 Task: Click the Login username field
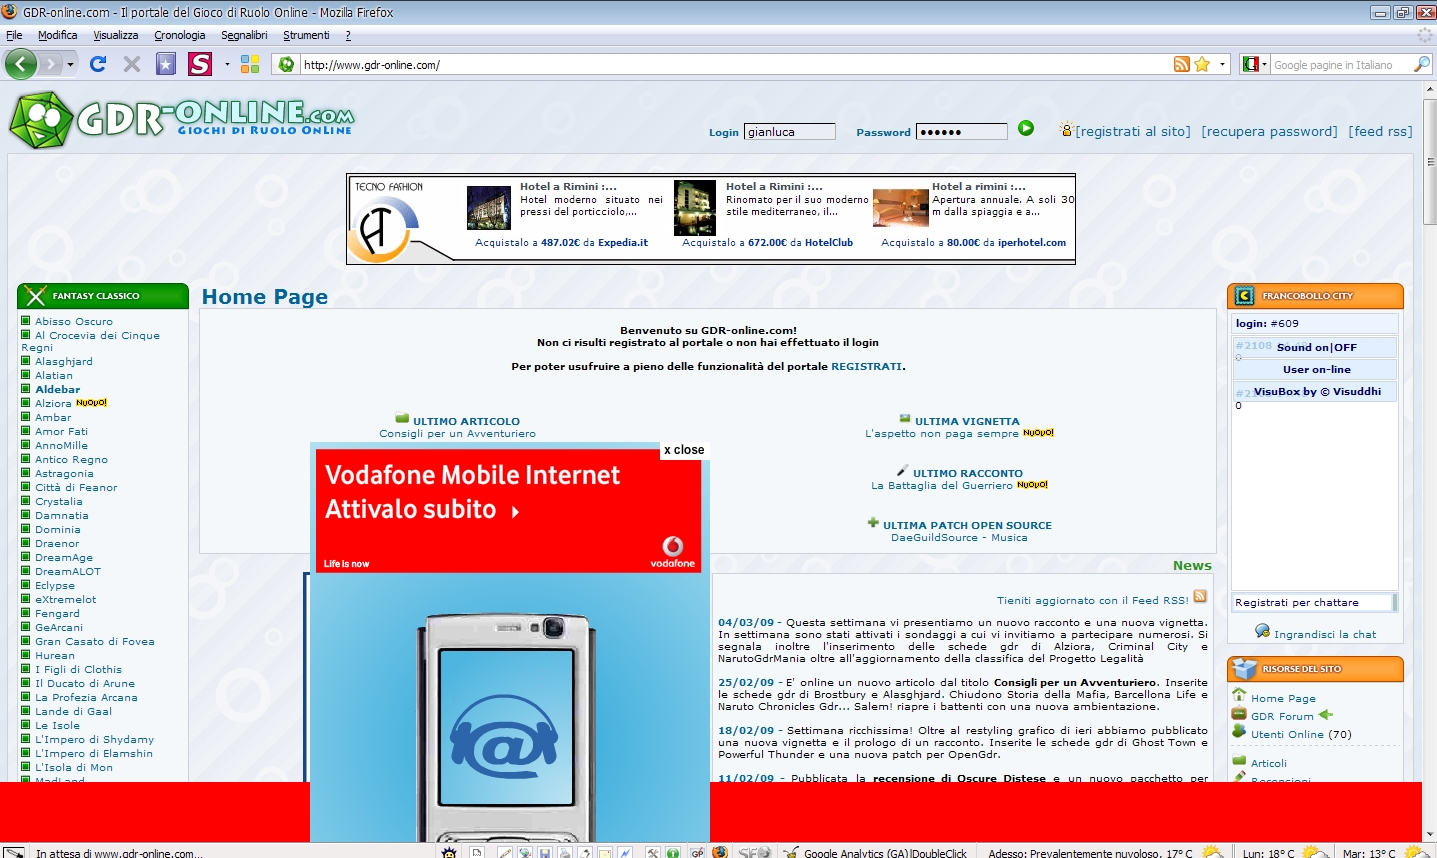(790, 131)
